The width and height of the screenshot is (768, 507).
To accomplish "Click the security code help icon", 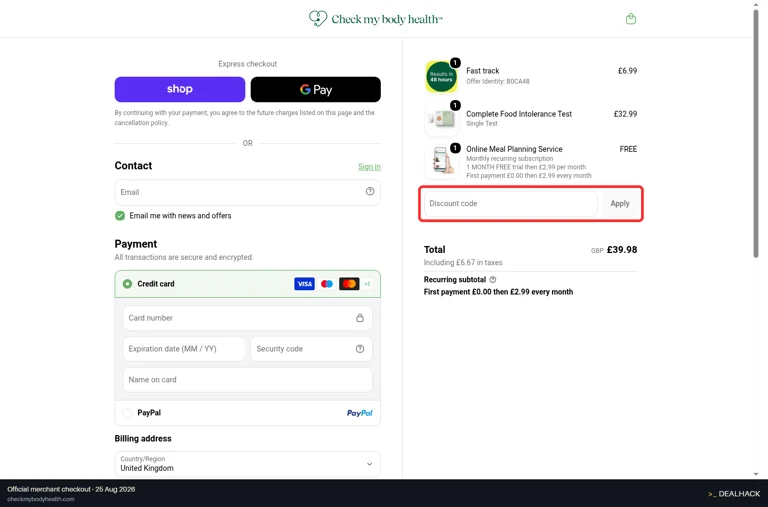I will (360, 349).
